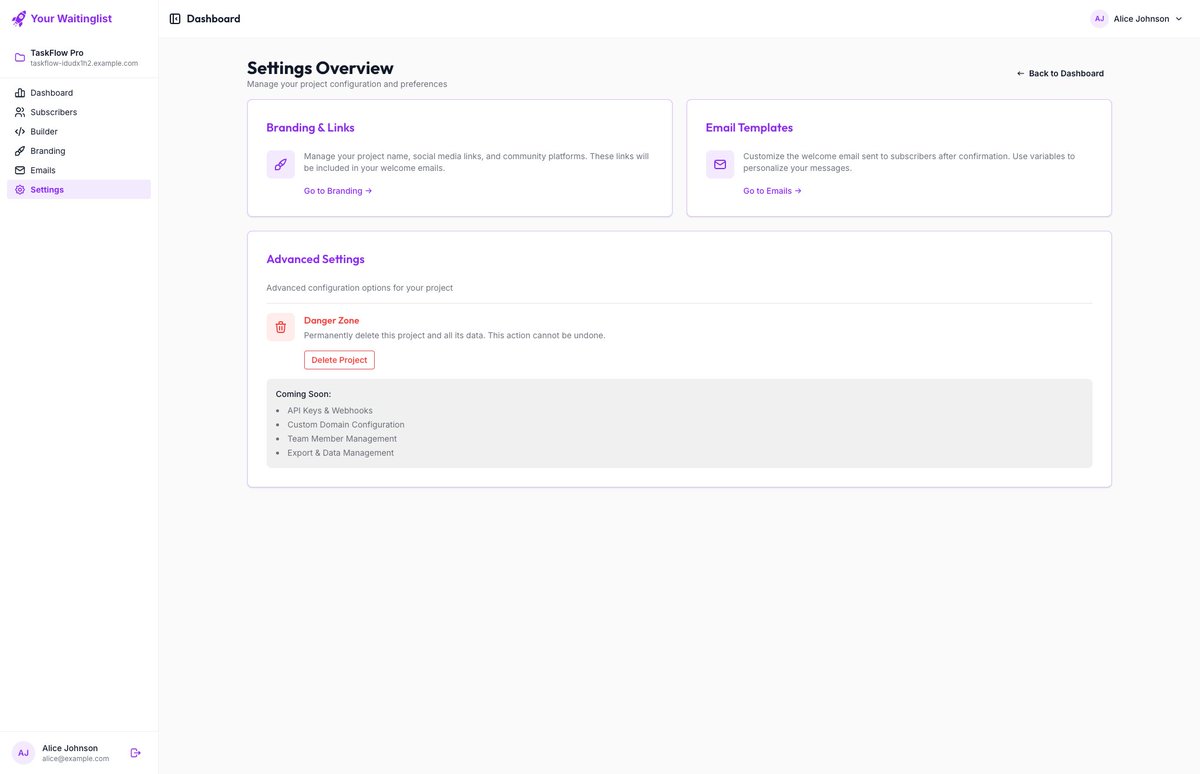1200x774 pixels.
Task: Click the envelope icon in Email Templates card
Action: pos(720,164)
